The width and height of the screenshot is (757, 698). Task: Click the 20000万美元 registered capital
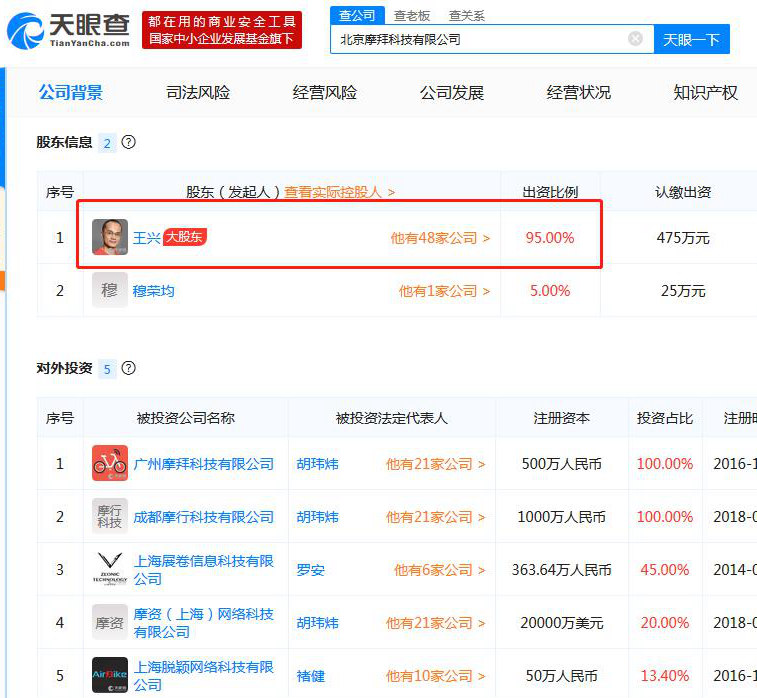point(561,623)
